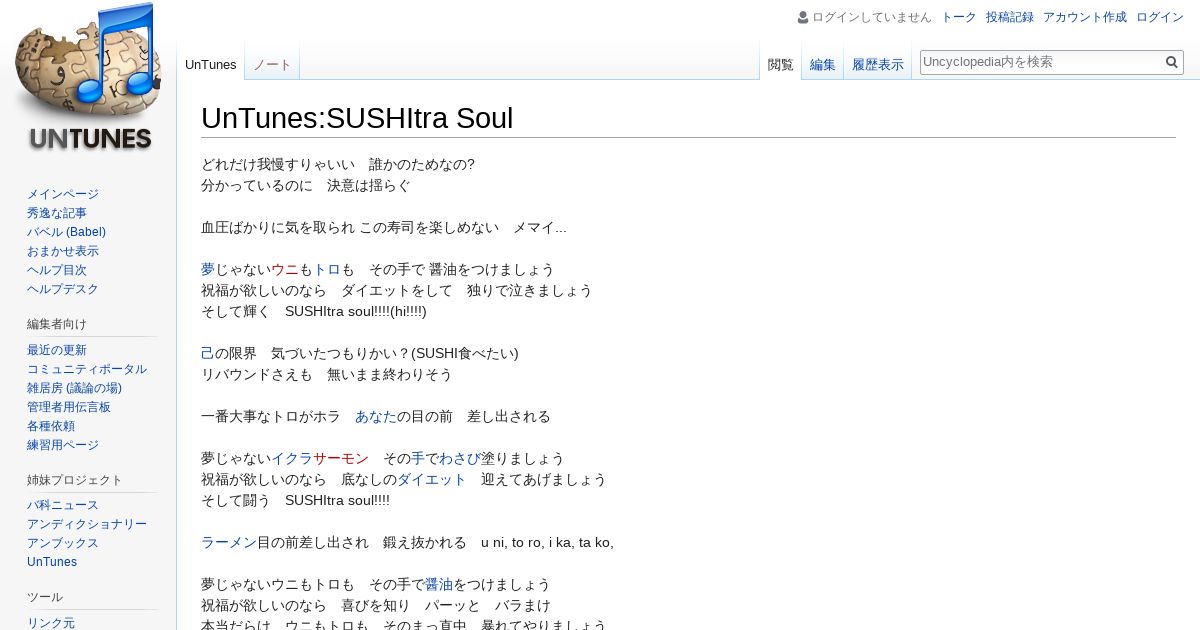Open リンク元 tools link
The image size is (1200, 630).
click(x=51, y=623)
